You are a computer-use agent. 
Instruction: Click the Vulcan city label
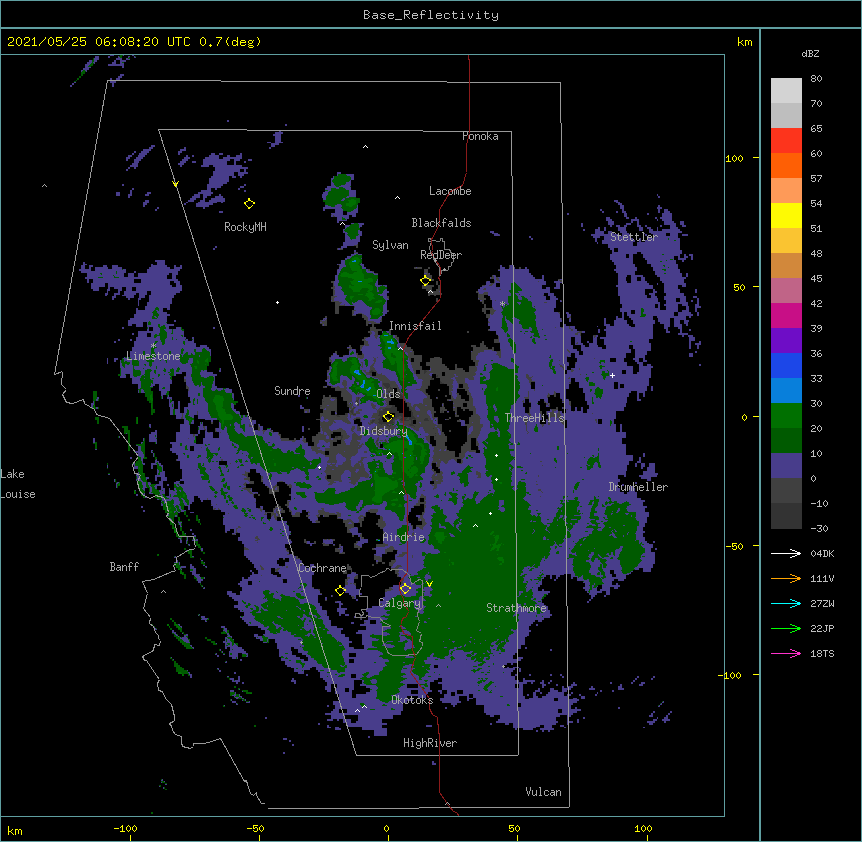click(x=543, y=792)
